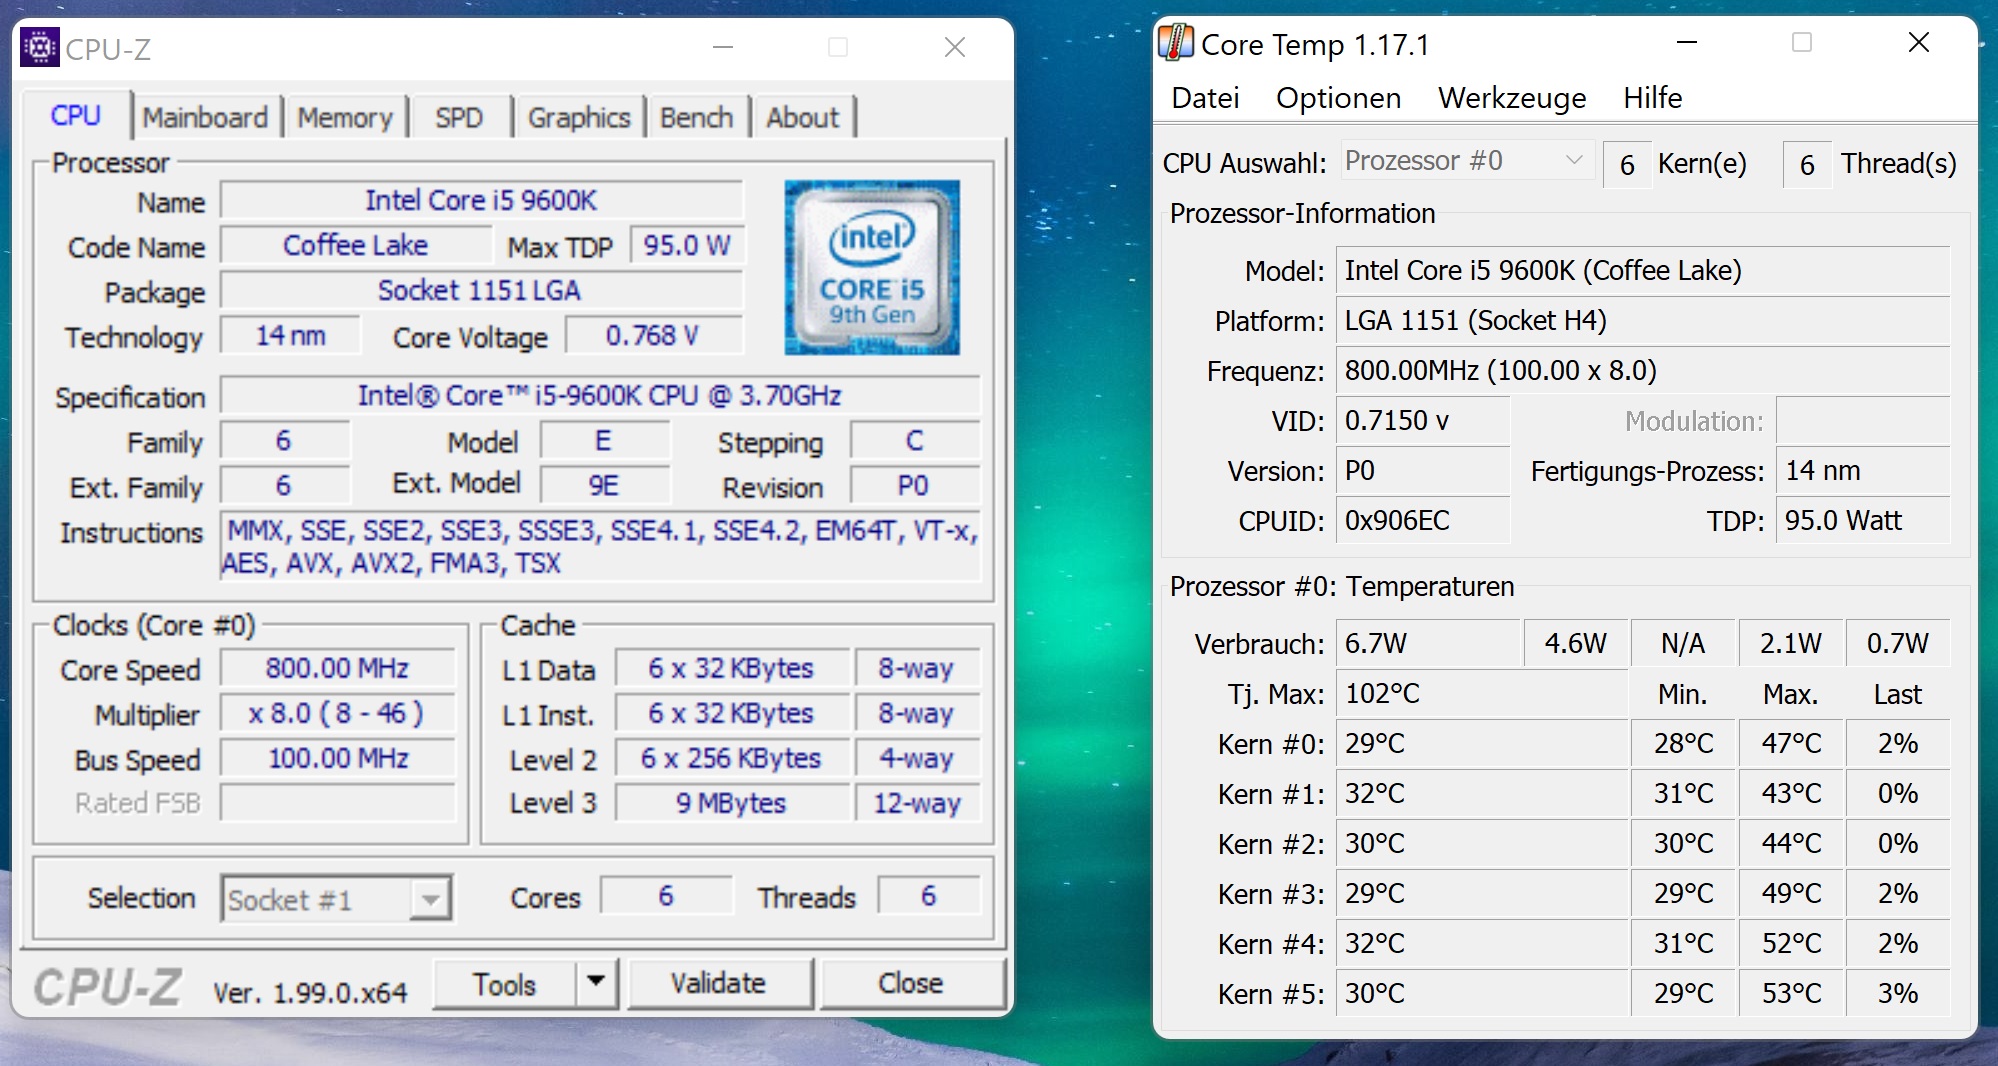
Task: Click the Tj. Max value 102°C
Action: (1482, 693)
